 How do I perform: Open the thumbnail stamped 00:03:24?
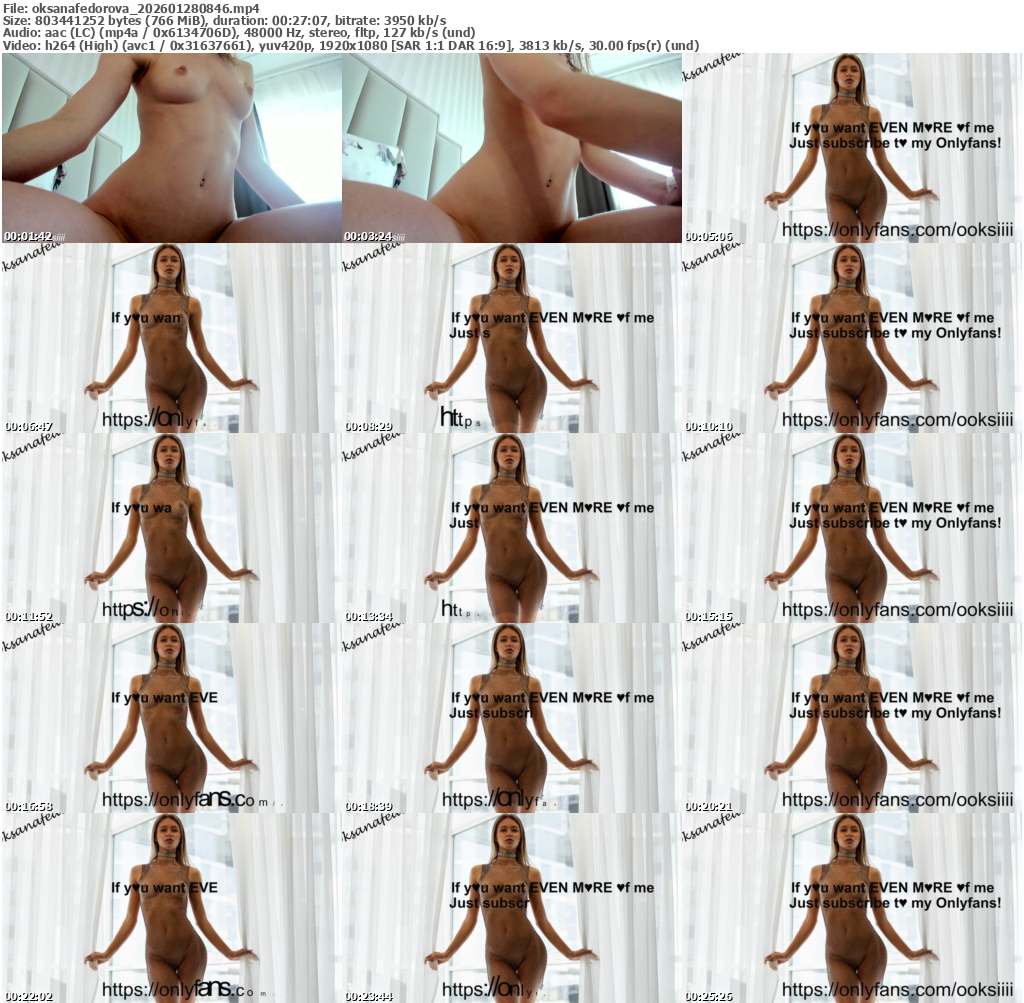[512, 148]
